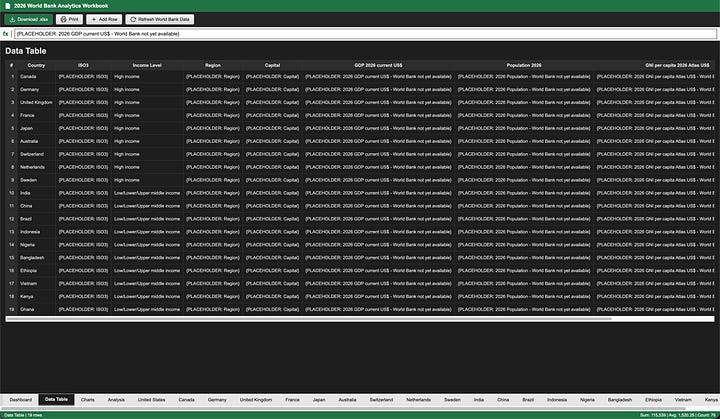Click the fx formula icon

click(6, 34)
